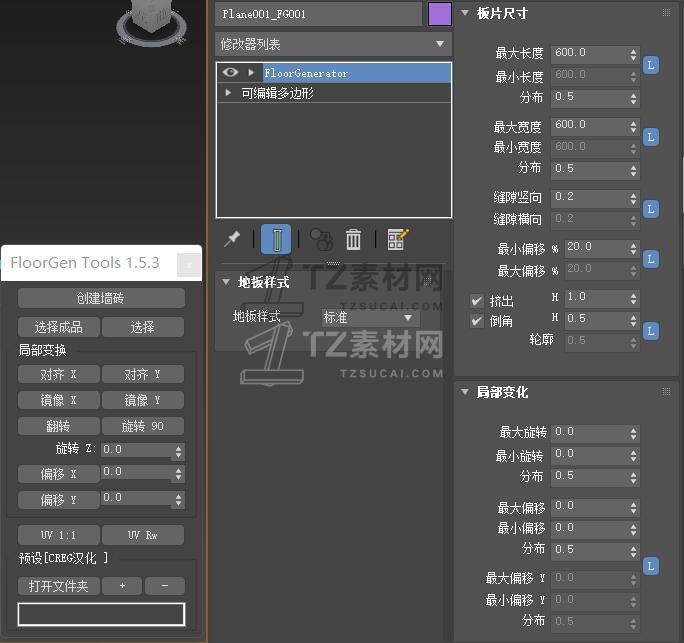Click the 创建墙砖 button
The width and height of the screenshot is (684, 643).
coord(101,298)
